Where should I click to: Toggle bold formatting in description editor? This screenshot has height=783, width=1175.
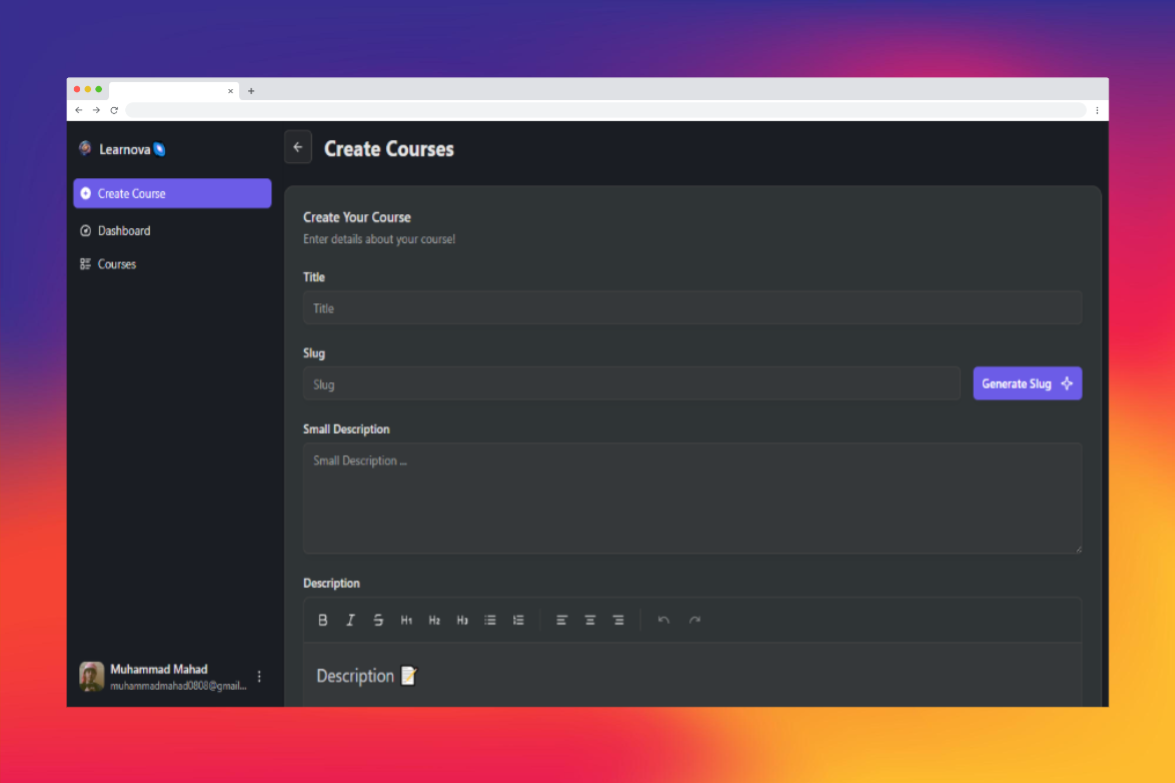click(x=323, y=620)
